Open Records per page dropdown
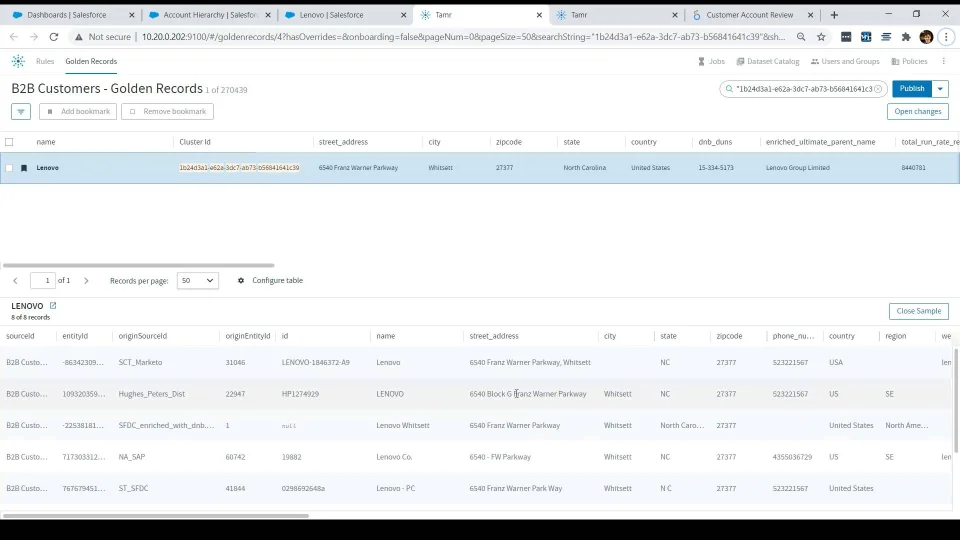 pos(198,280)
